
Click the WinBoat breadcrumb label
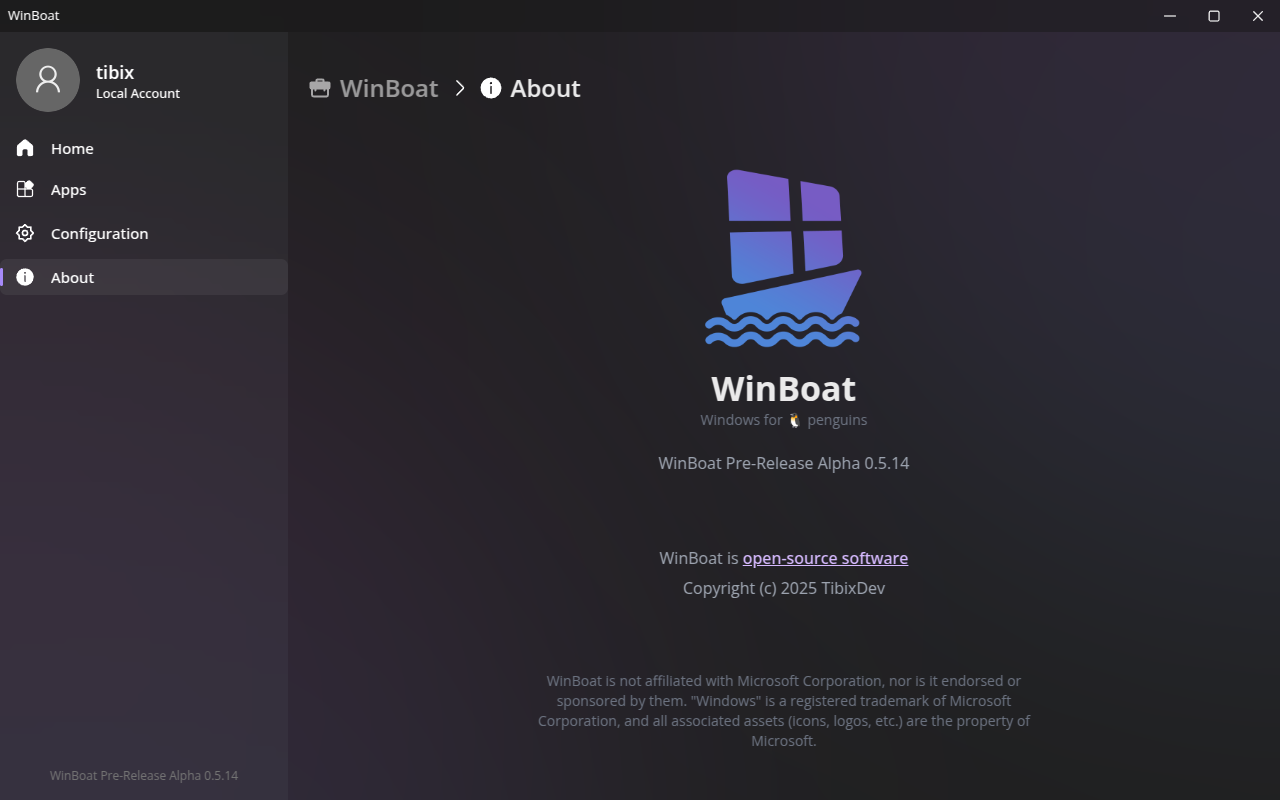pos(389,88)
